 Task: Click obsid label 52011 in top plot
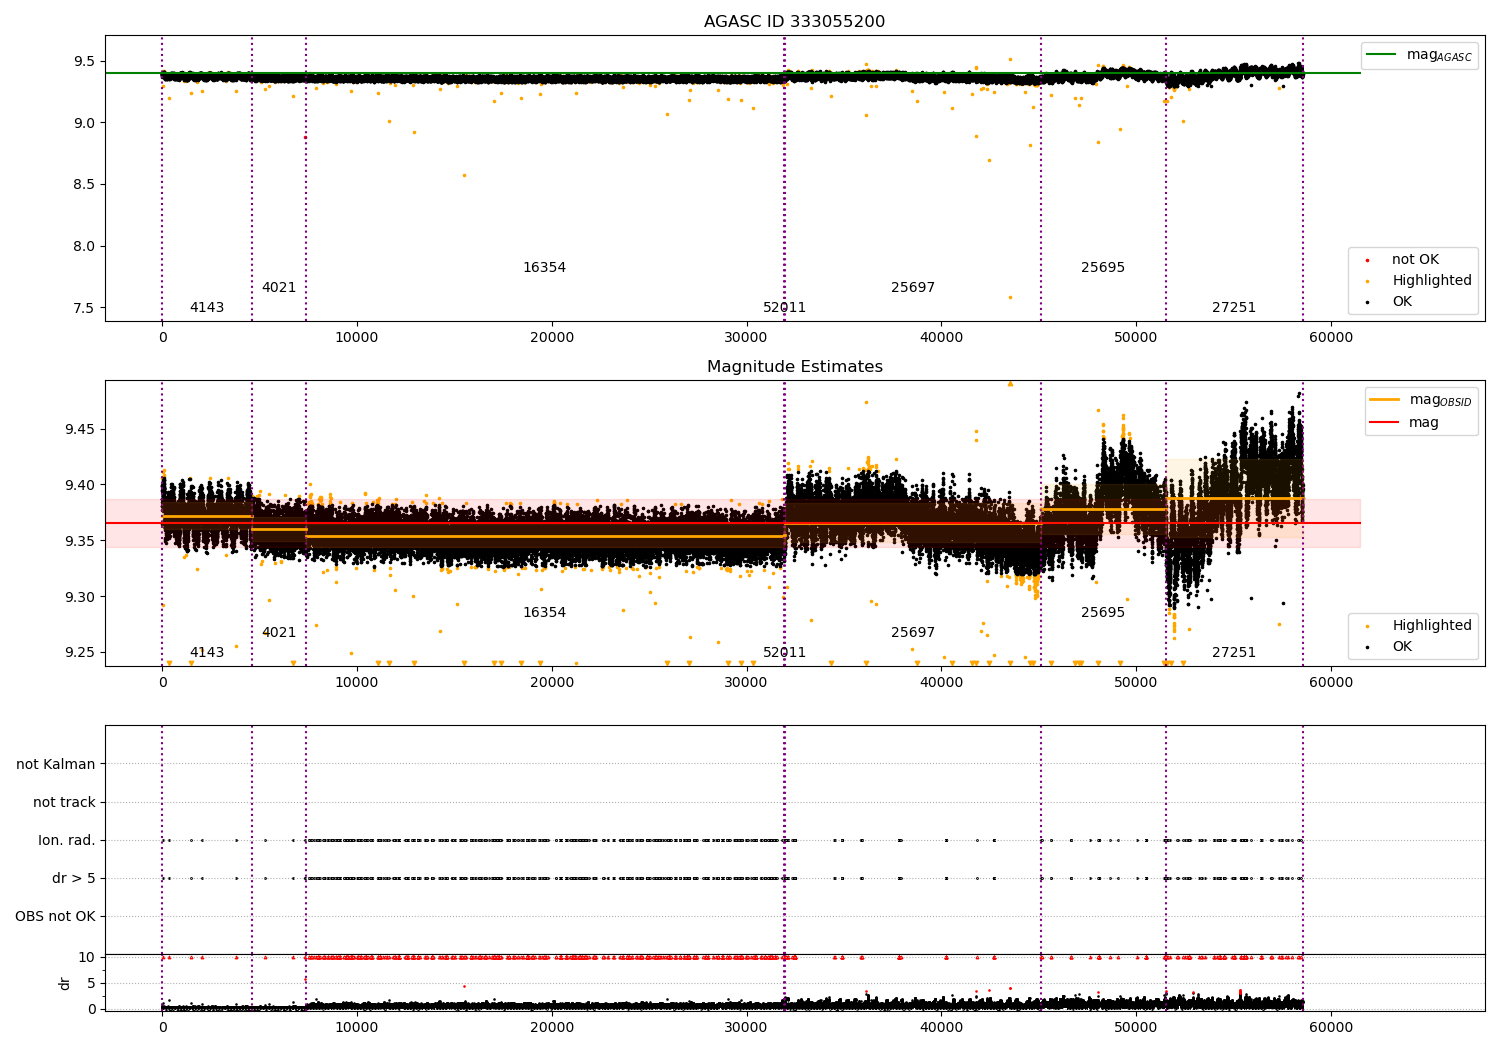(x=784, y=307)
